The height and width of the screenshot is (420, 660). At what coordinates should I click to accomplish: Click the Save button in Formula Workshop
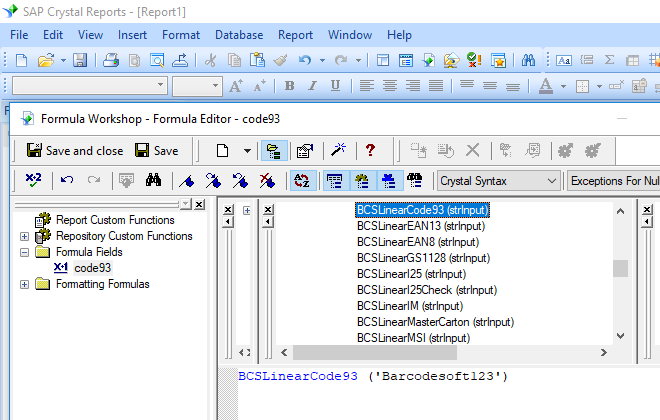(157, 150)
